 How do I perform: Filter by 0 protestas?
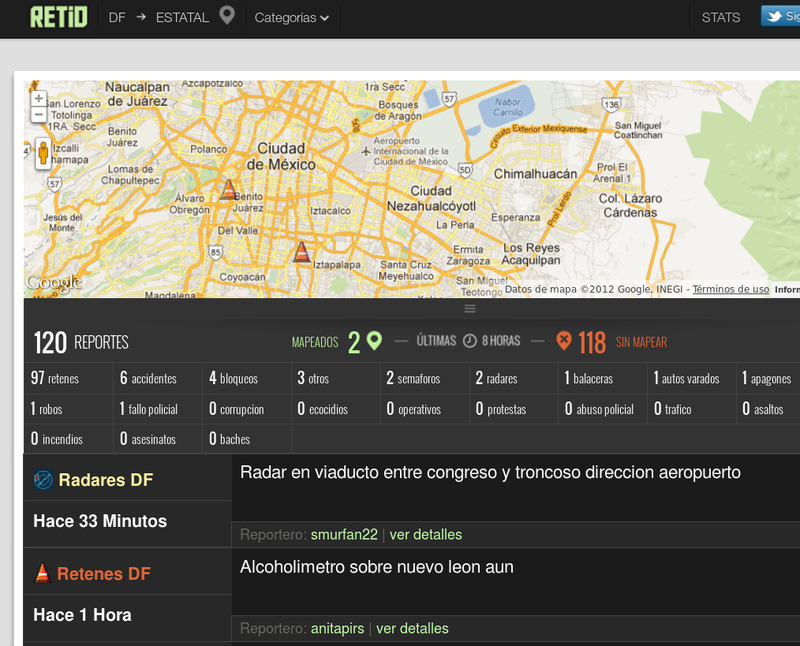click(x=514, y=409)
